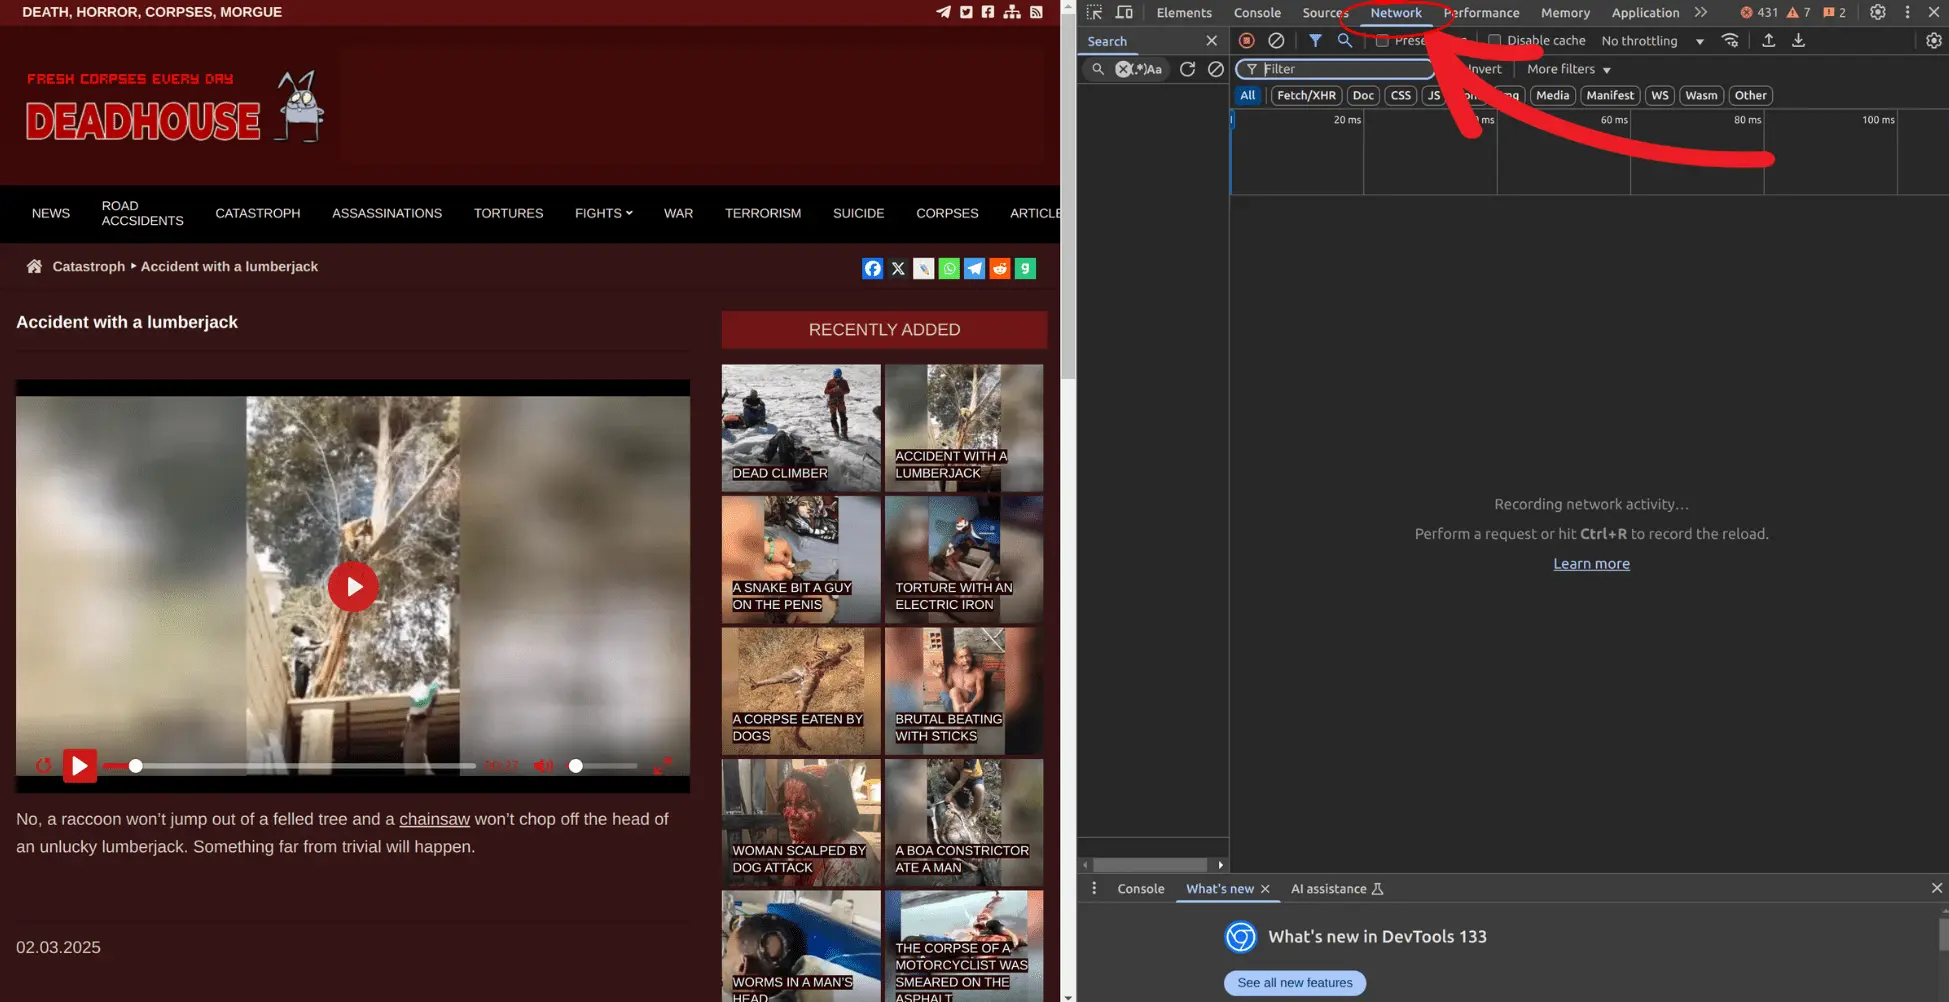1949x1002 pixels.
Task: Open the Catastroph breadcrumb link
Action: tap(89, 266)
